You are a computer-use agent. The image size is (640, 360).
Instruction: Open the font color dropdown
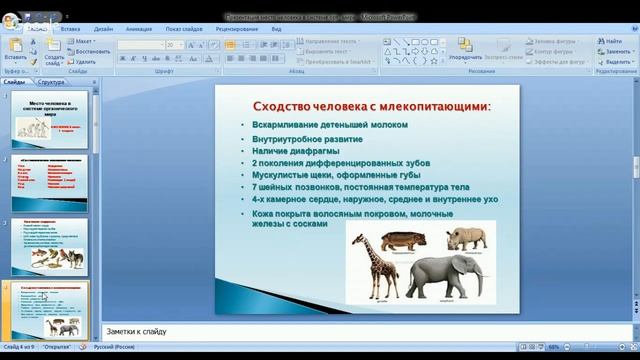211,59
